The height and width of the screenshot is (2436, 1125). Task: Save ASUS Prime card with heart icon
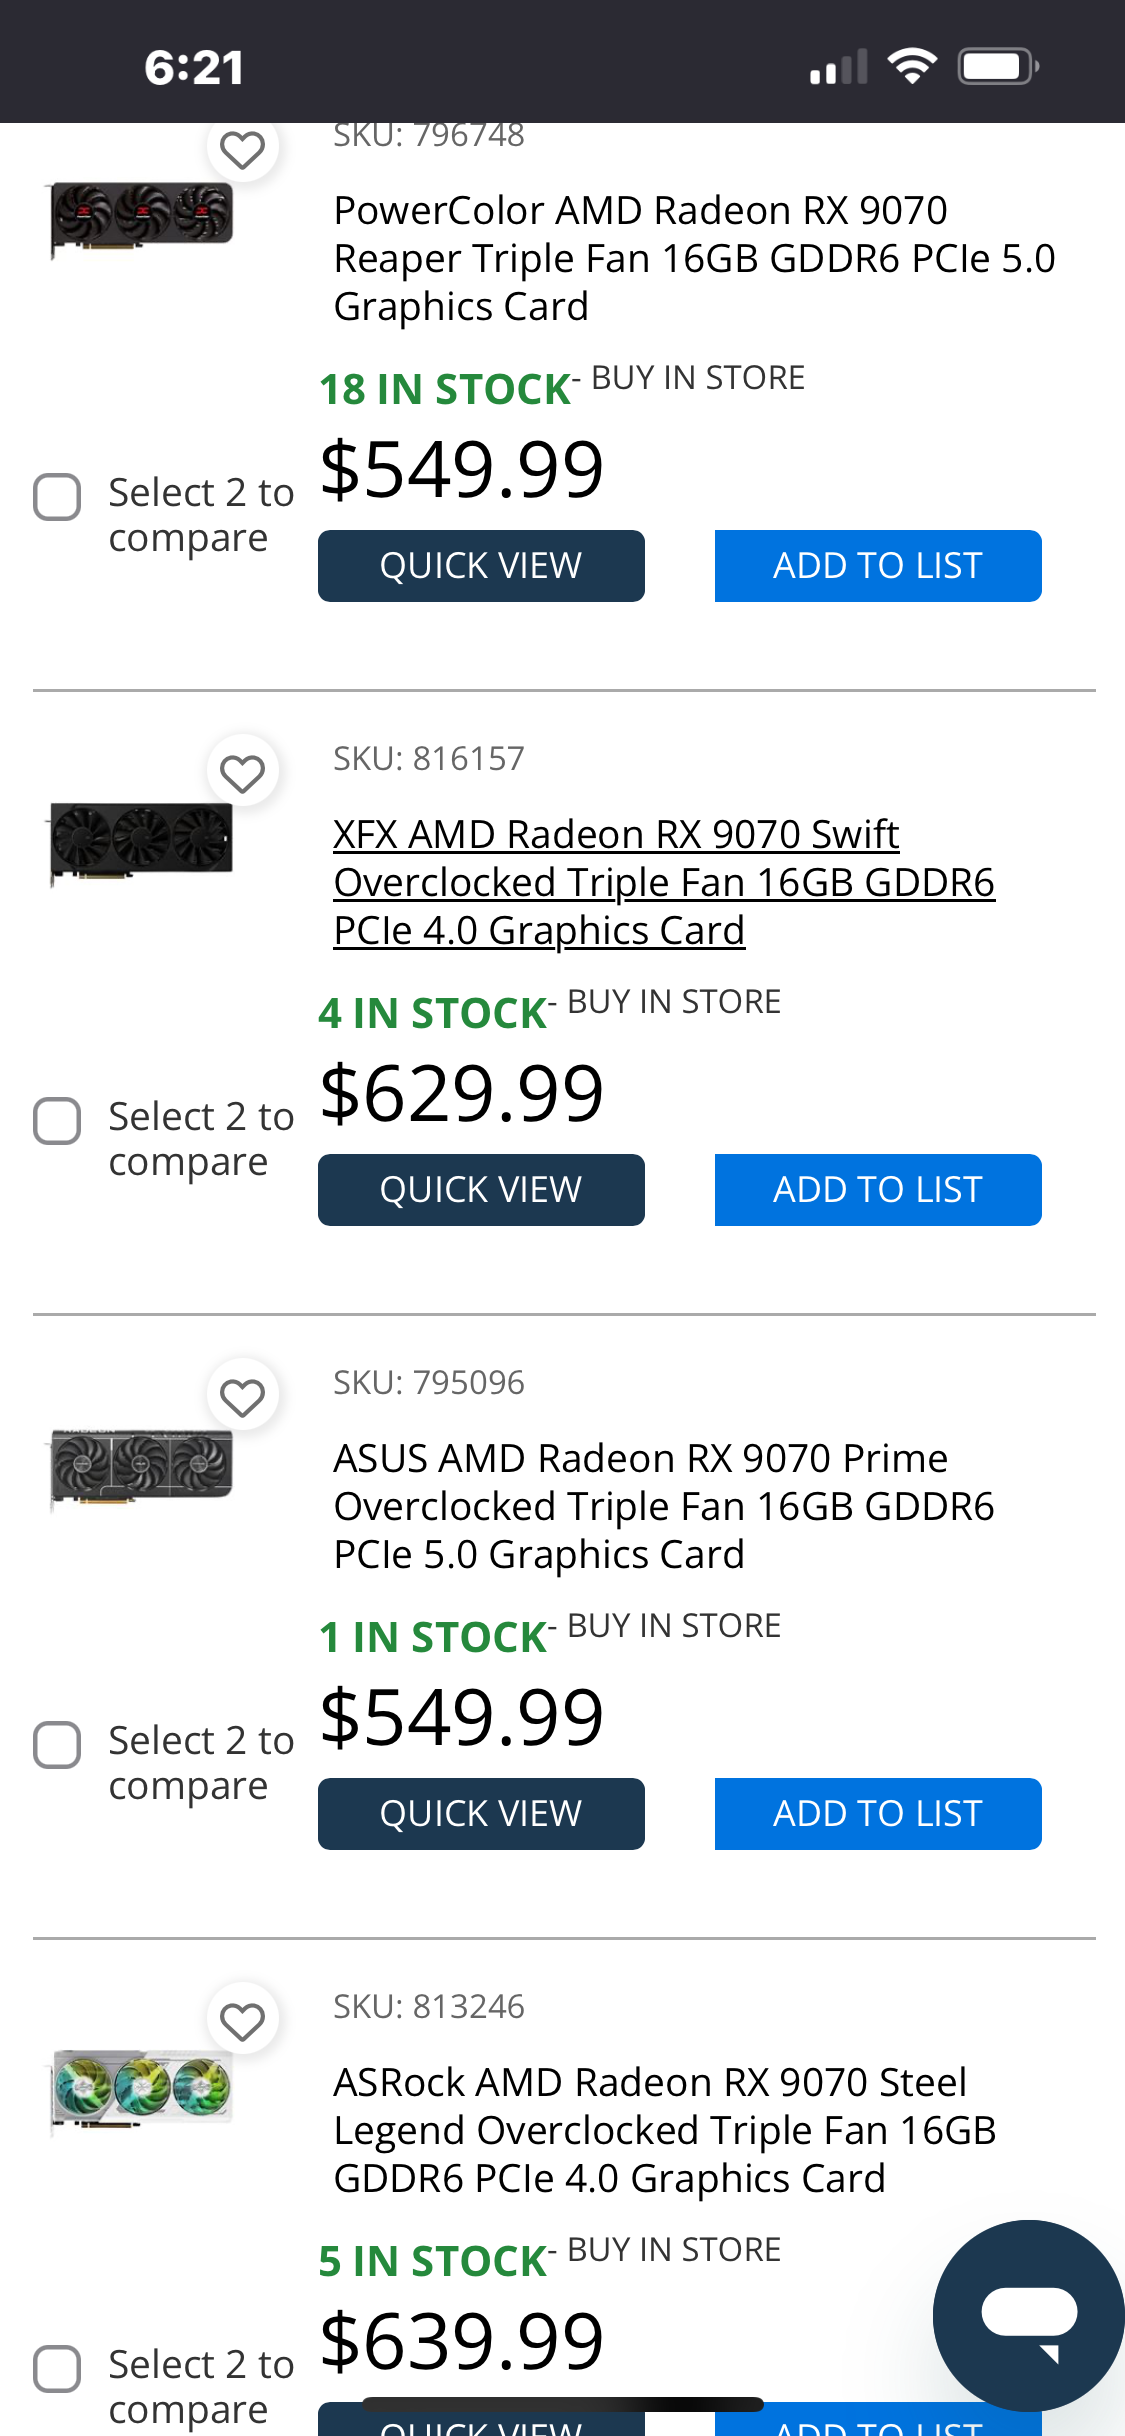[242, 1397]
